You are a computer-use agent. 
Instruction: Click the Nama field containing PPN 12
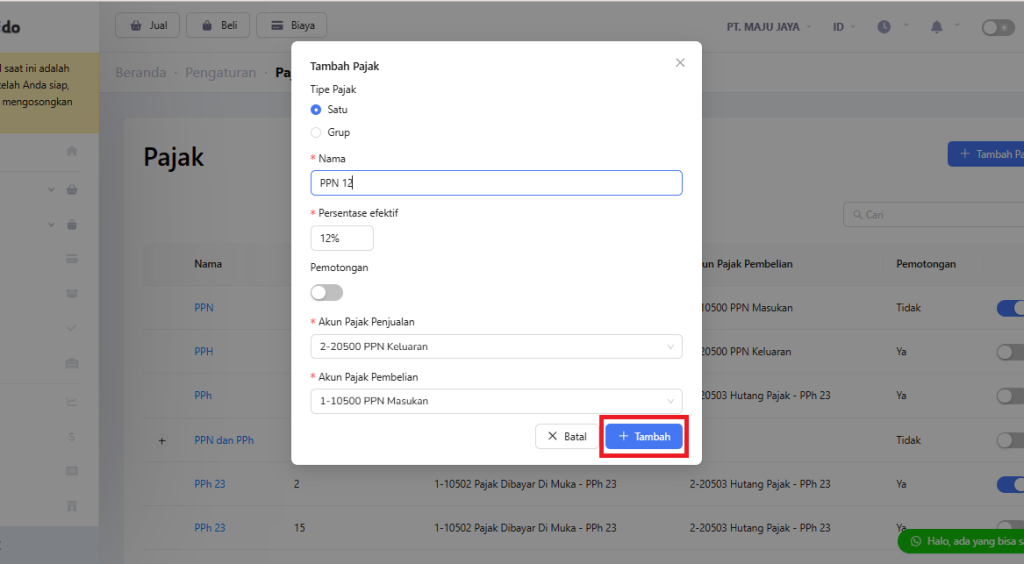point(496,183)
